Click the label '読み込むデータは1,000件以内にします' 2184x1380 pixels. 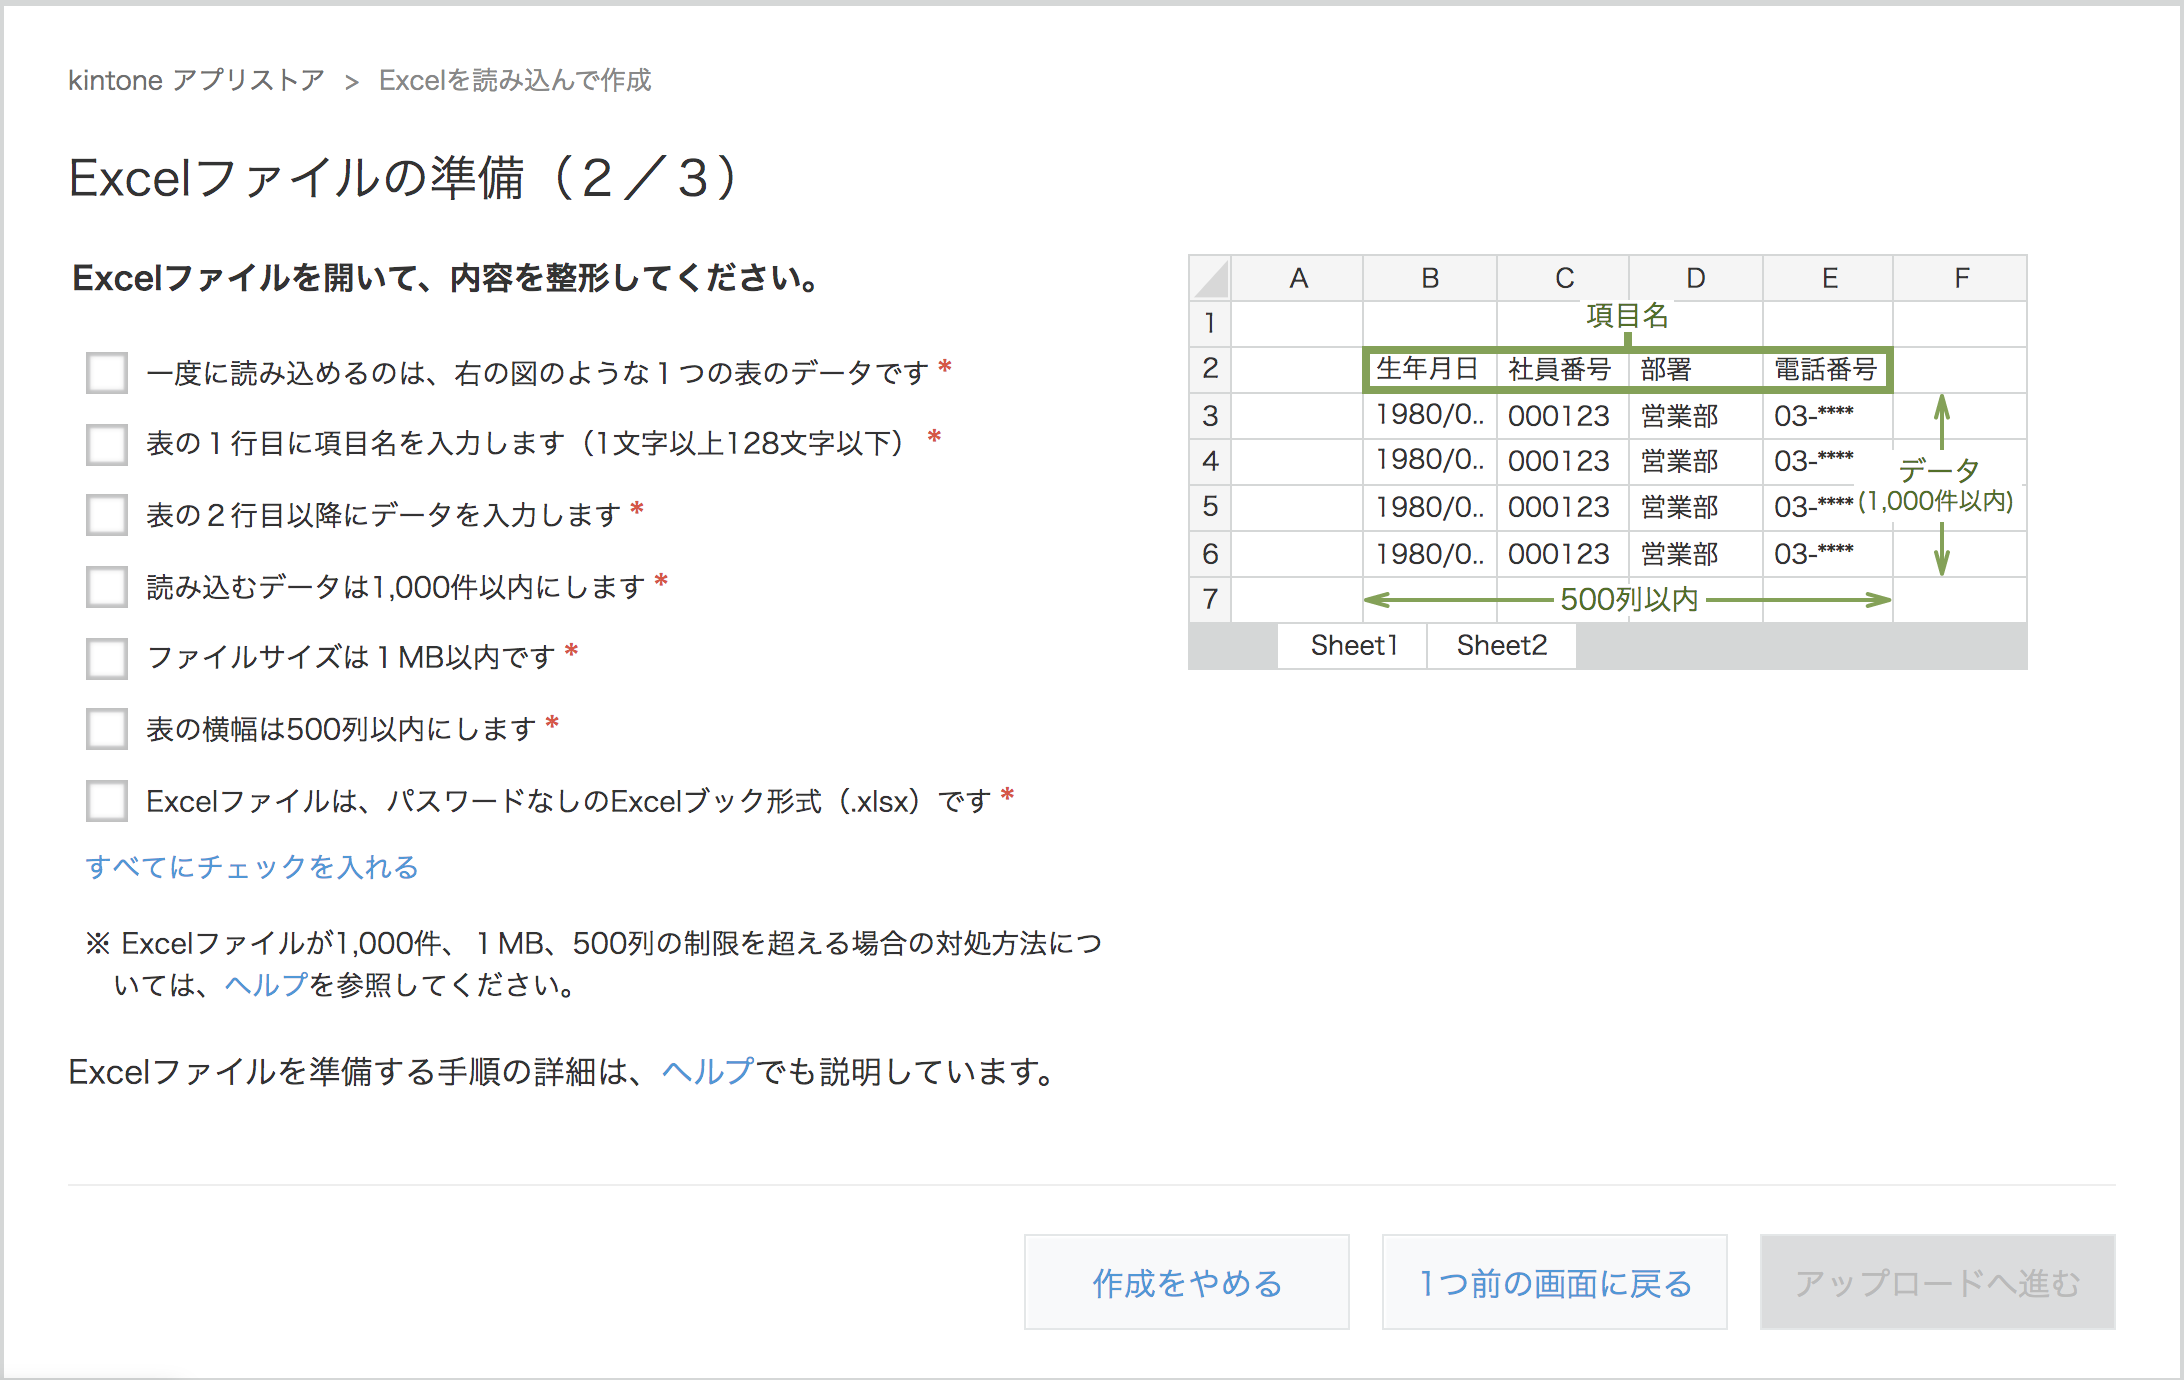click(396, 587)
